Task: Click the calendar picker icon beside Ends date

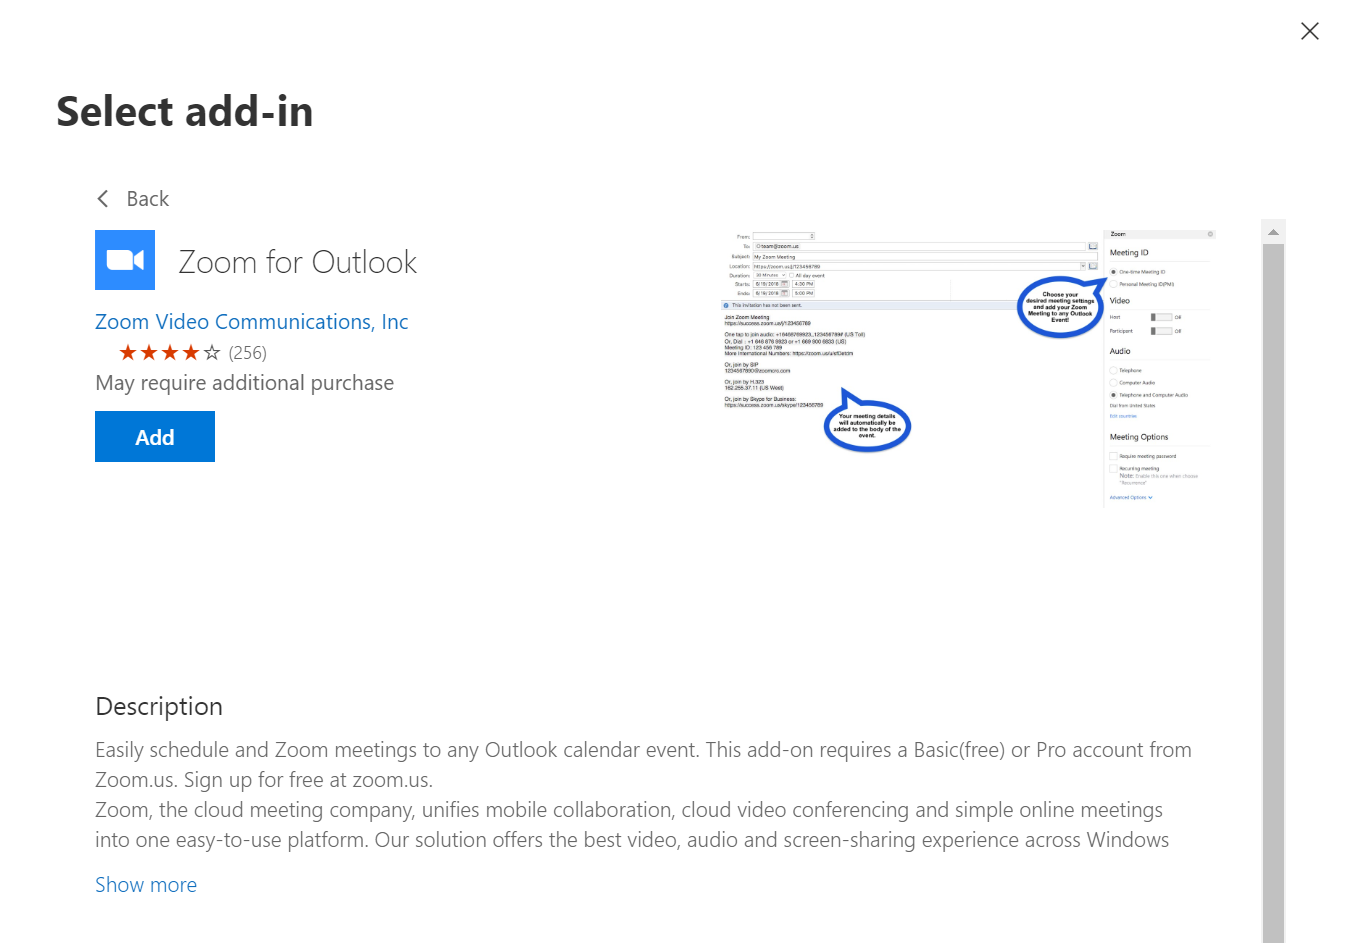Action: coord(786,293)
